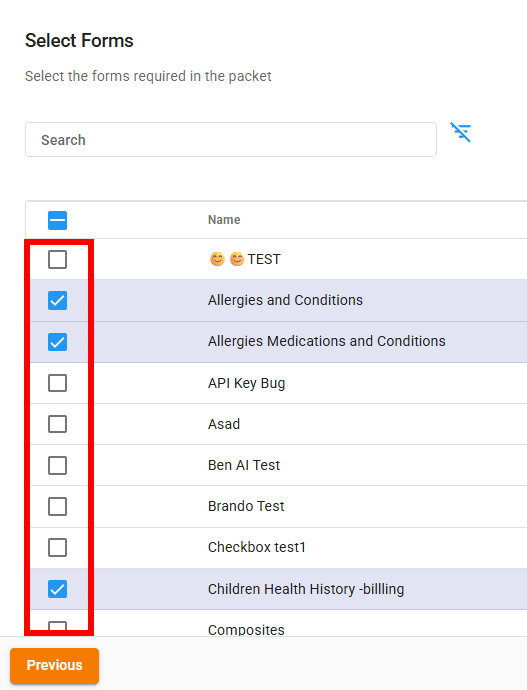
Task: Click the Composites form name
Action: [x=246, y=630]
